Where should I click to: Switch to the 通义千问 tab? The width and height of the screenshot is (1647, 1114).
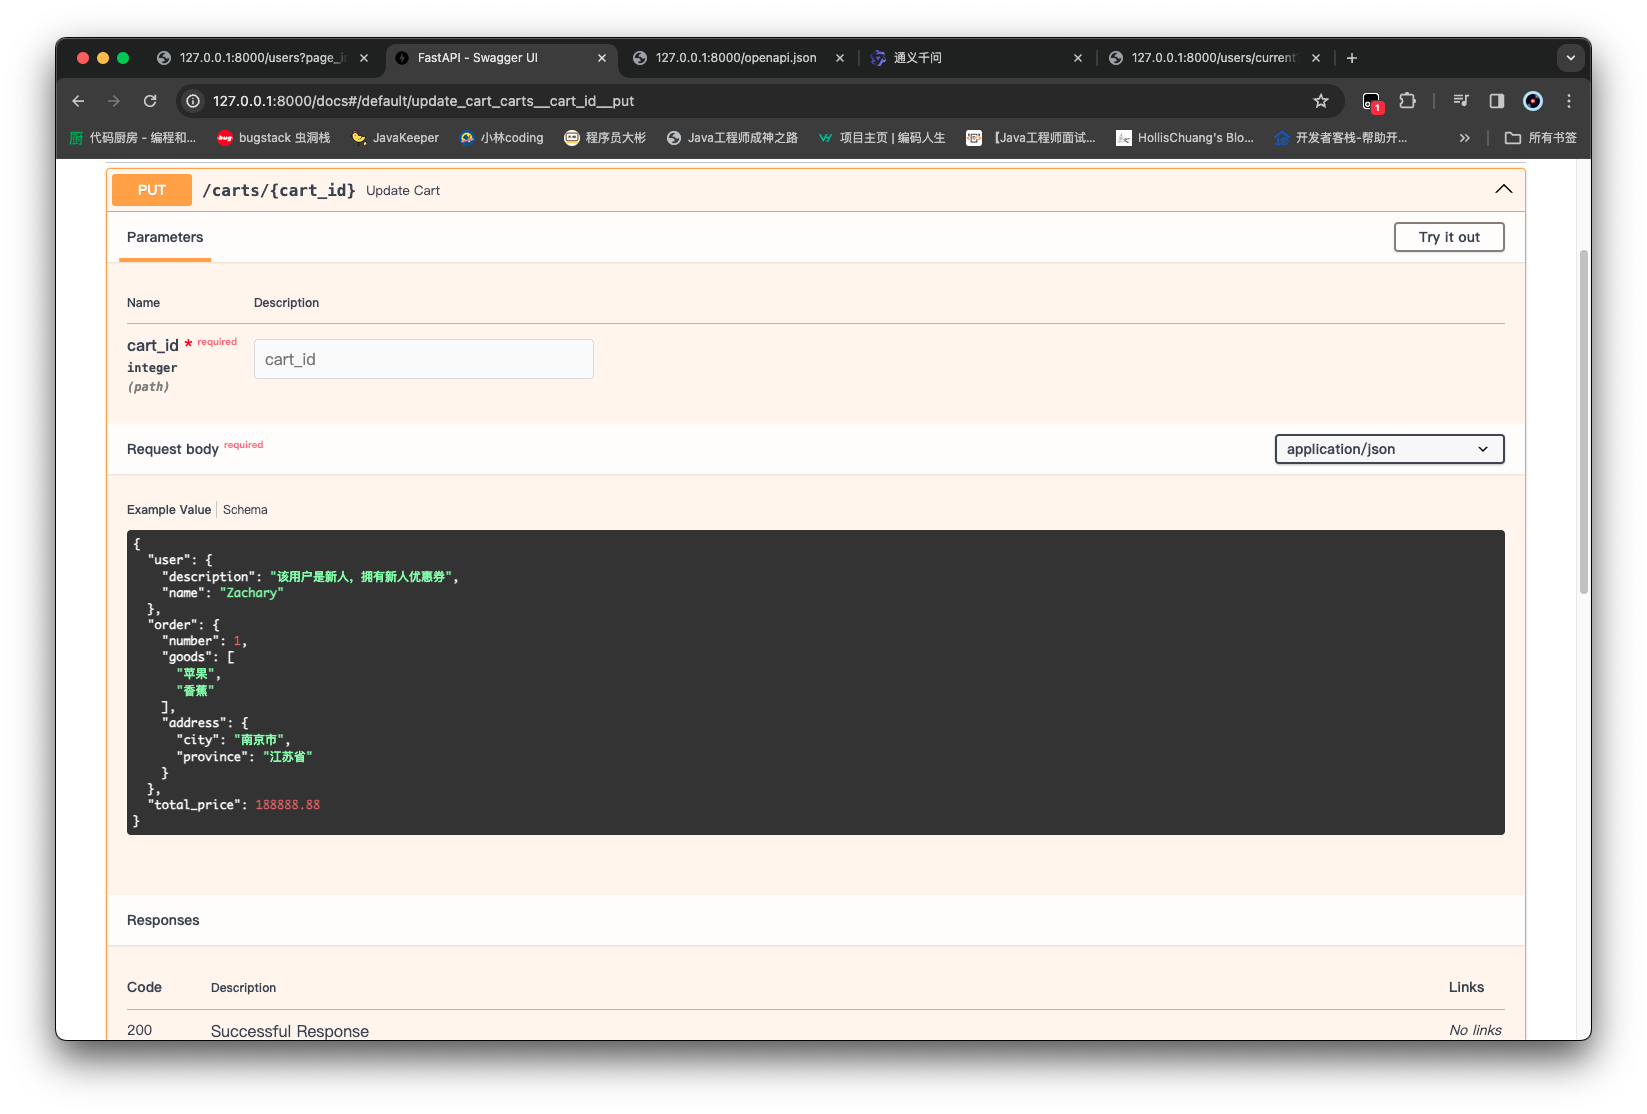(974, 58)
